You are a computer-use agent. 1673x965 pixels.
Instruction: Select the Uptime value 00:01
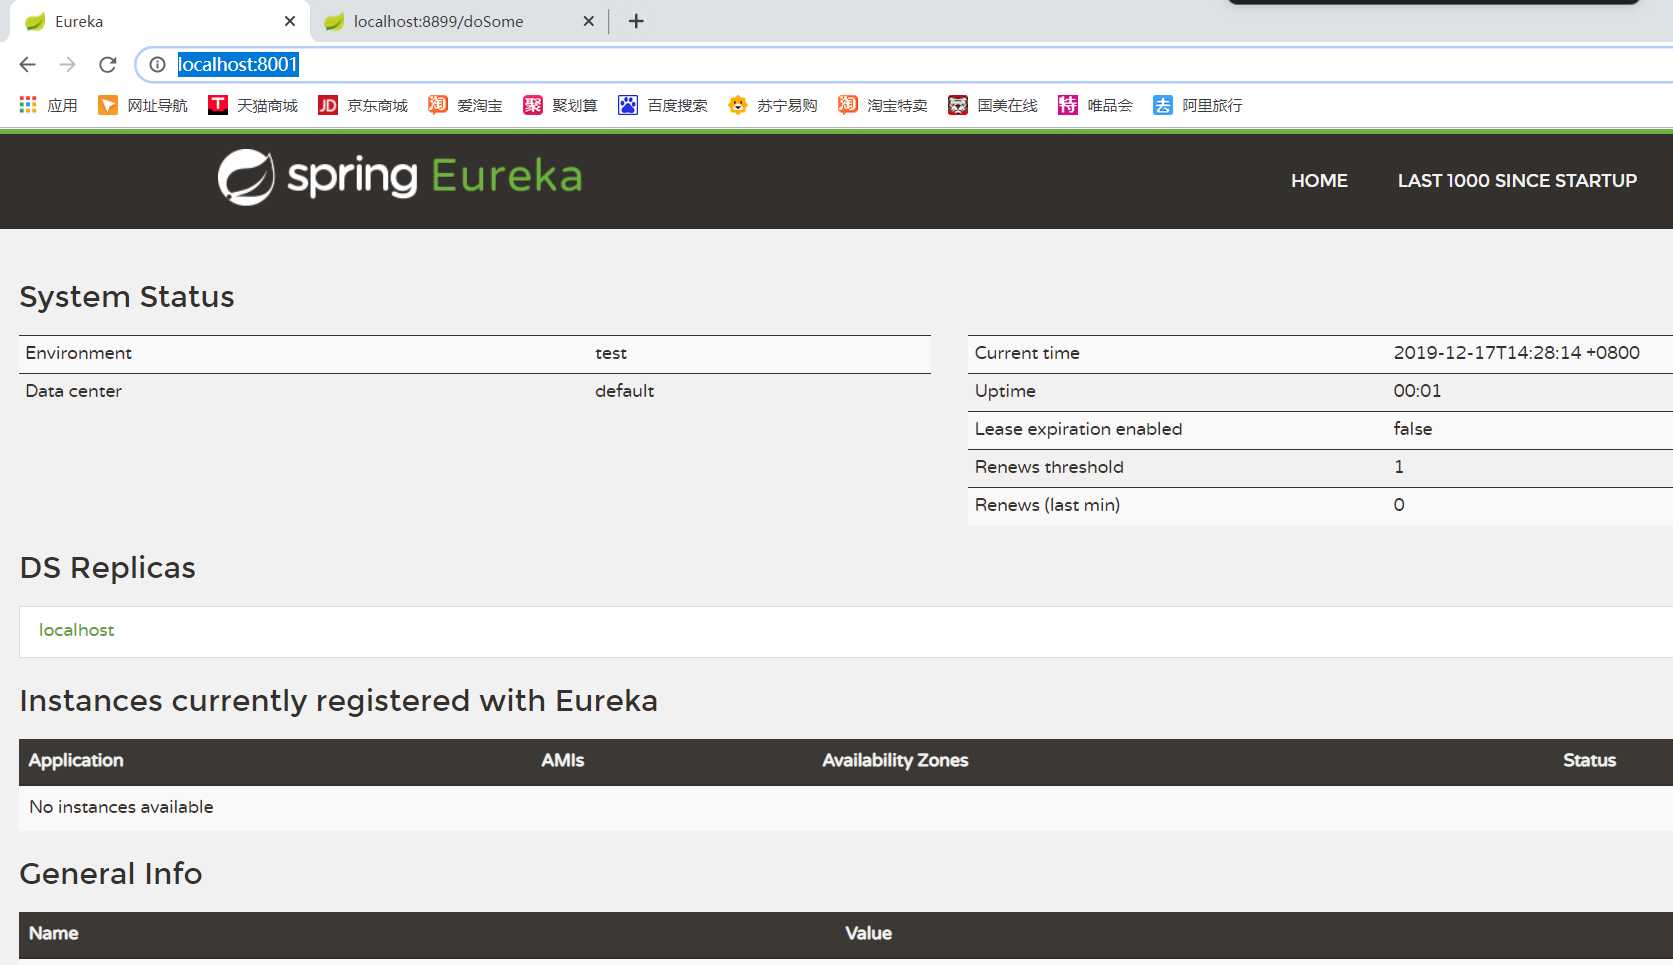click(x=1417, y=391)
